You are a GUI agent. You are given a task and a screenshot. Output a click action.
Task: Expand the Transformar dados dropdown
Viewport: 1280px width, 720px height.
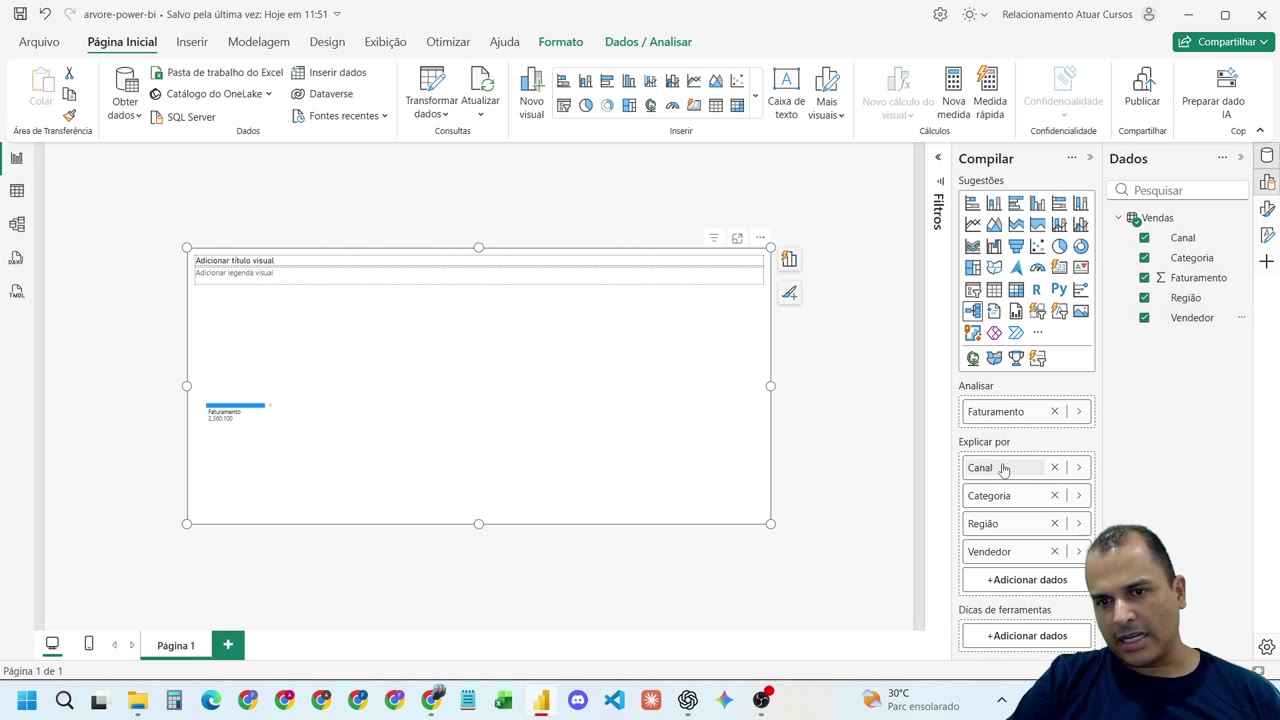pyautogui.click(x=432, y=108)
